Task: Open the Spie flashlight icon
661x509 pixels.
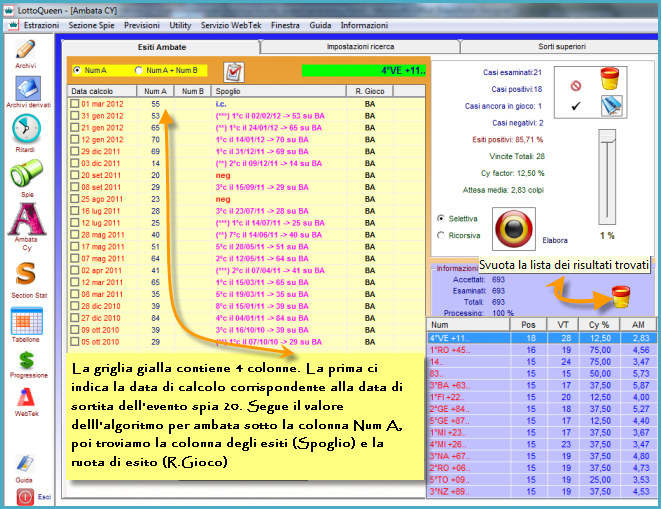Action: (26, 173)
